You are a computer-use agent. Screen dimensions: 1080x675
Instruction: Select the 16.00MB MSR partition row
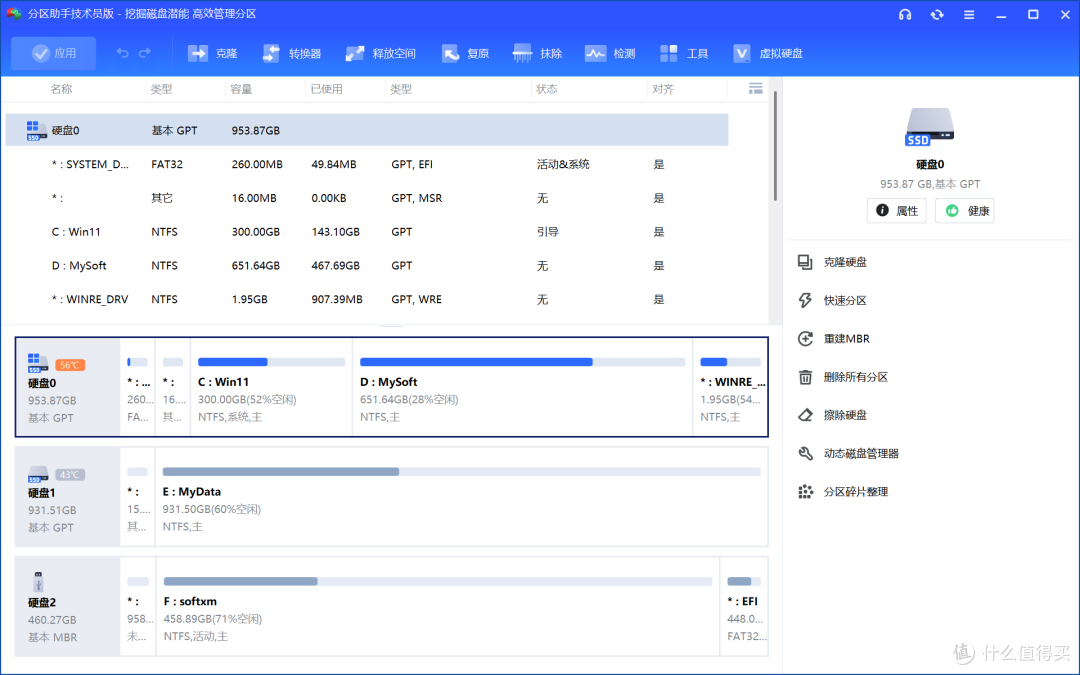[366, 198]
